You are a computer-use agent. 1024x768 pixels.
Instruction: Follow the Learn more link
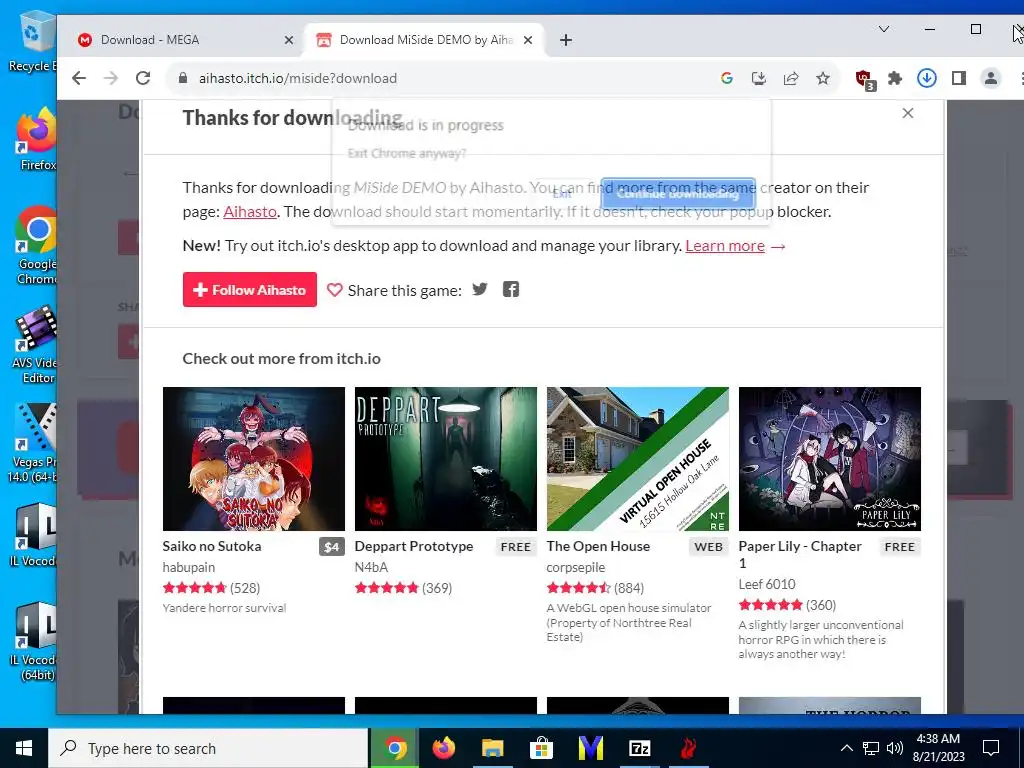point(725,246)
